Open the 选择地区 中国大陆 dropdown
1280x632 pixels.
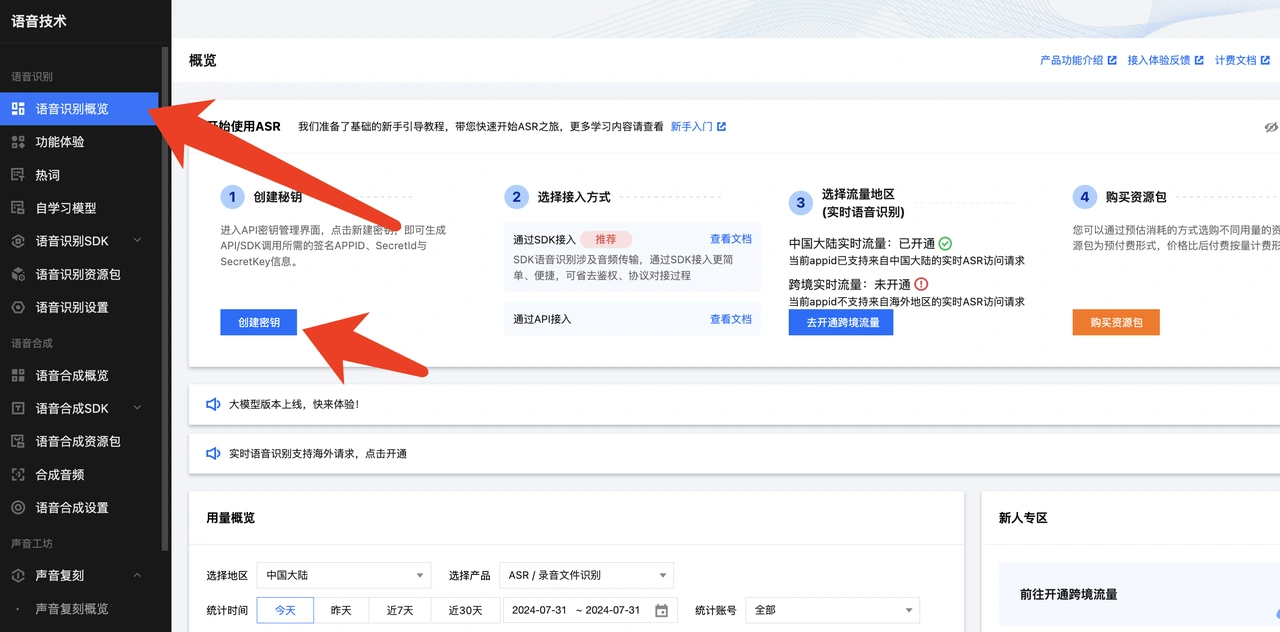tap(344, 575)
